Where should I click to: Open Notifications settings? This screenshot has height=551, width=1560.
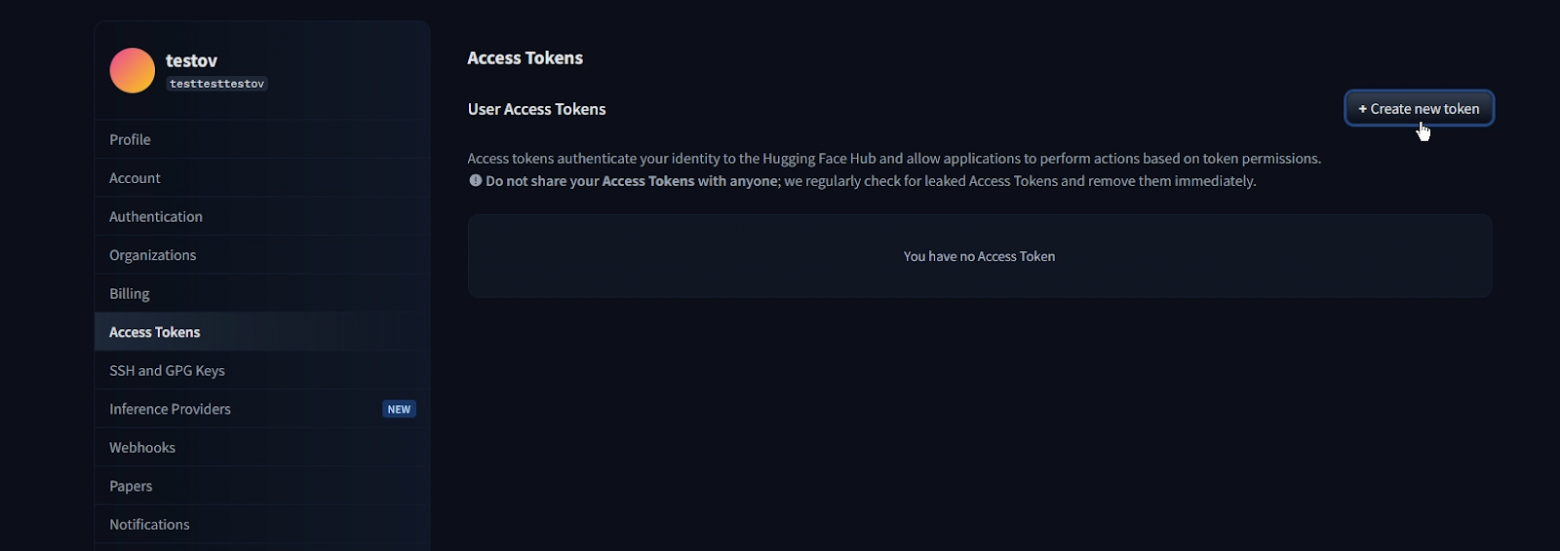point(149,524)
